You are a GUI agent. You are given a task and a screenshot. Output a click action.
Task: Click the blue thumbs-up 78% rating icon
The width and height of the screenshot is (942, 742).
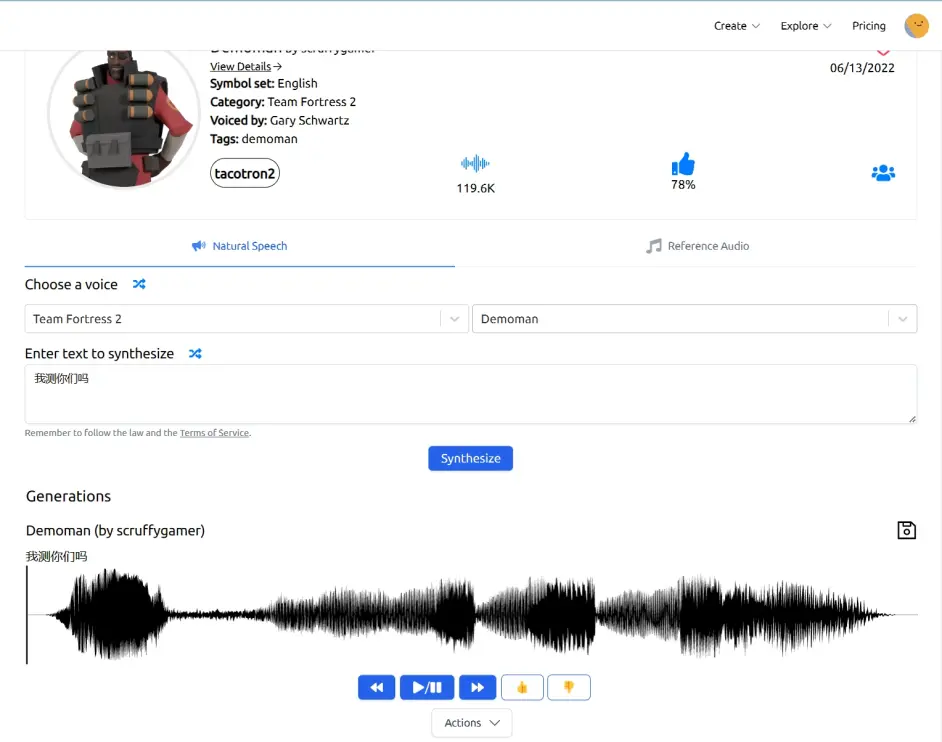coord(683,165)
